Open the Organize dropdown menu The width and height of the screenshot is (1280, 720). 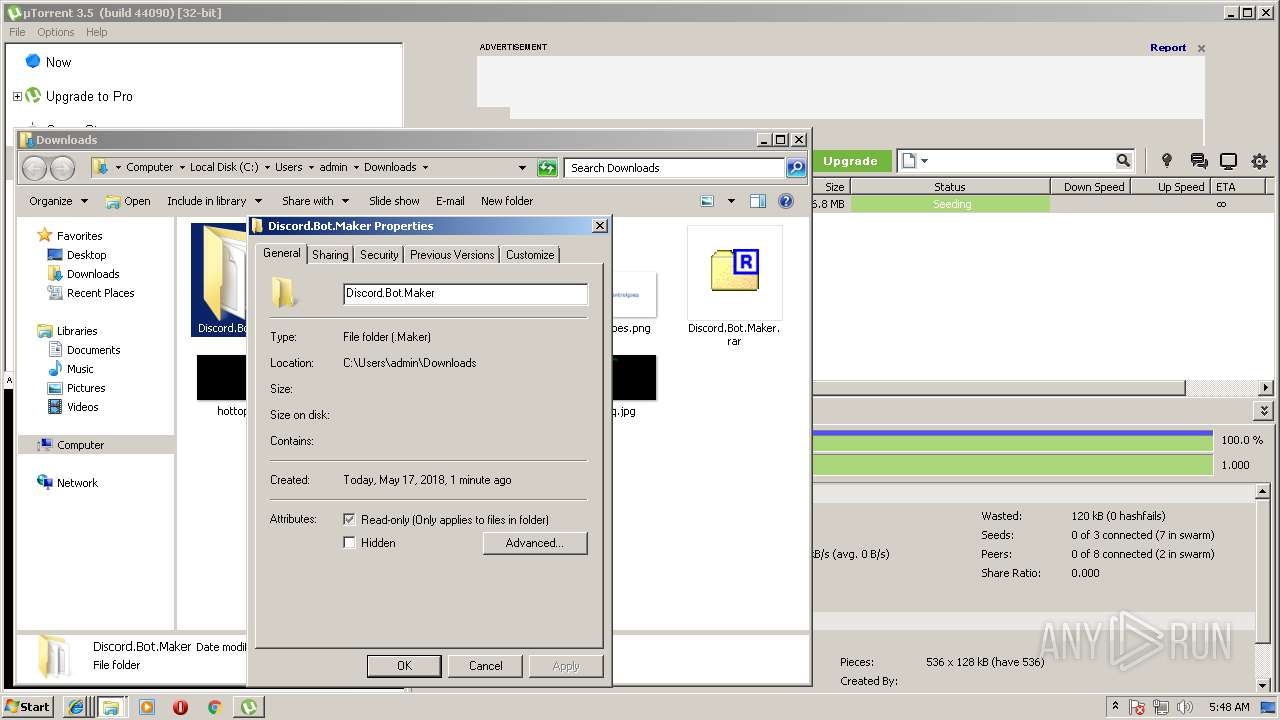(58, 201)
